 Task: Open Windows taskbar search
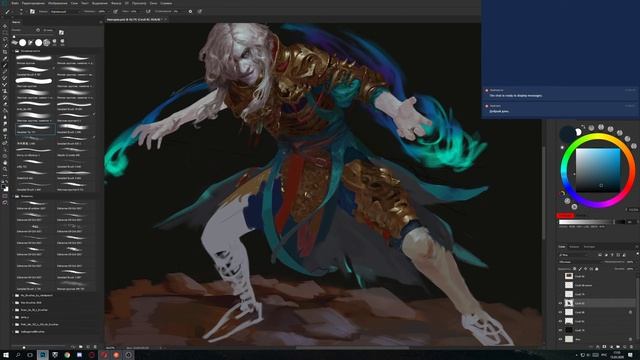[18, 355]
